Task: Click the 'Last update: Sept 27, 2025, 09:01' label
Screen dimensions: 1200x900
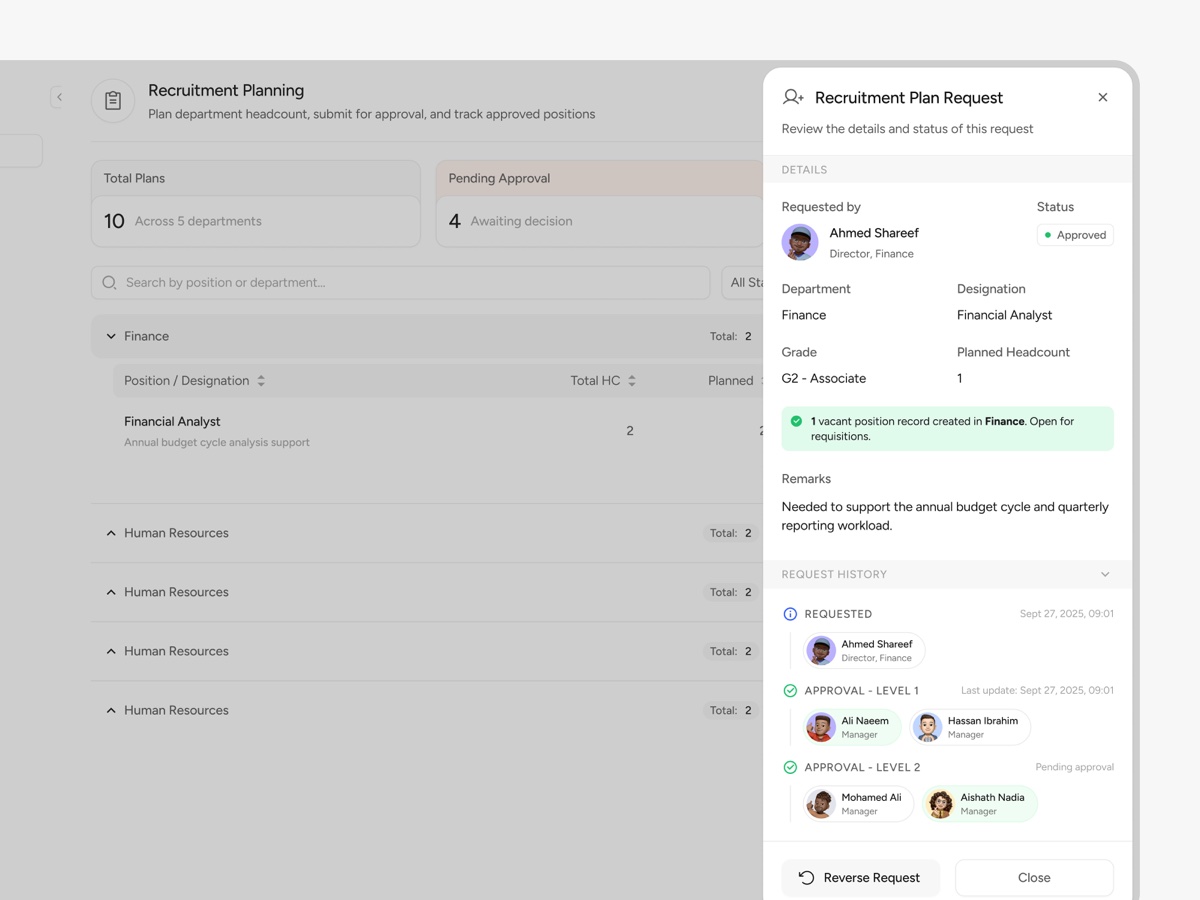Action: click(1037, 691)
